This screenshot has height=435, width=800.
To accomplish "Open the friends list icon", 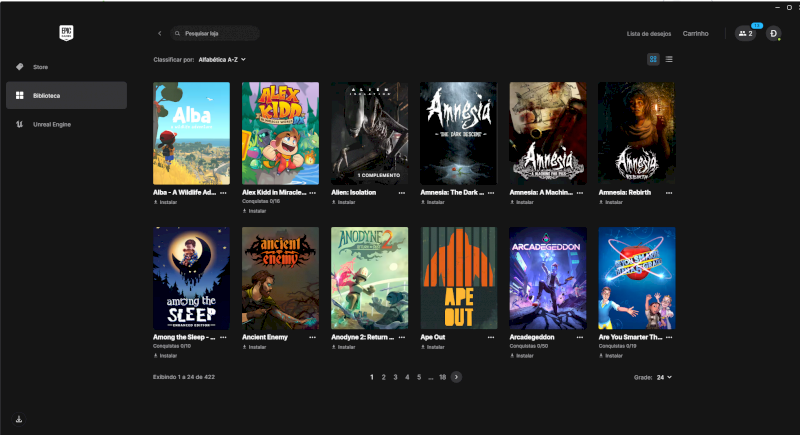I will (745, 33).
